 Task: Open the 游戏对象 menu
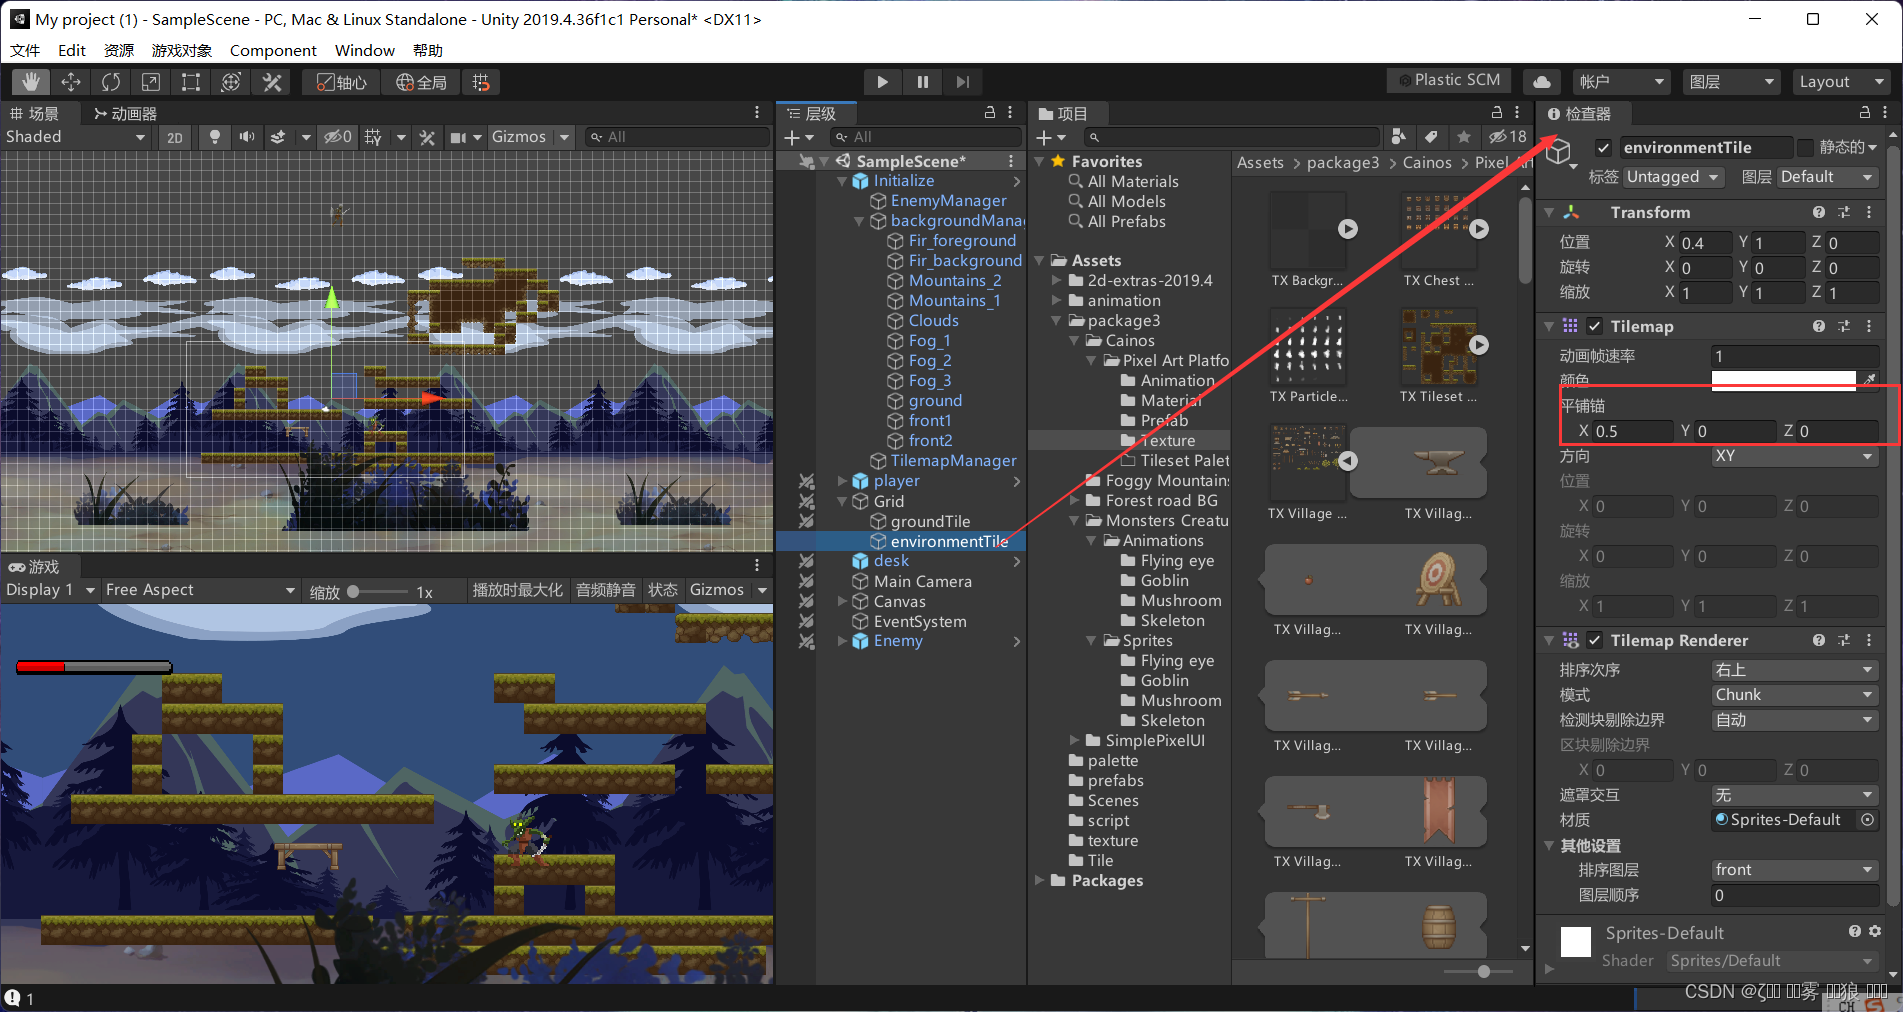pyautogui.click(x=181, y=50)
